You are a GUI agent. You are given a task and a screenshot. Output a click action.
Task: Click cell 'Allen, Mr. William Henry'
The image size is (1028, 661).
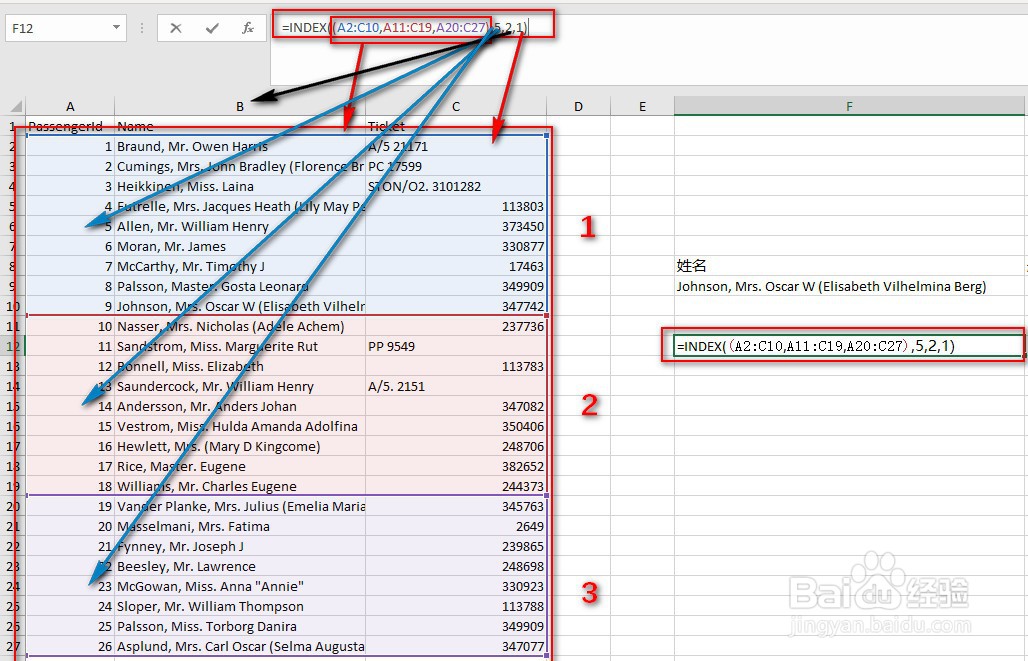[240, 226]
